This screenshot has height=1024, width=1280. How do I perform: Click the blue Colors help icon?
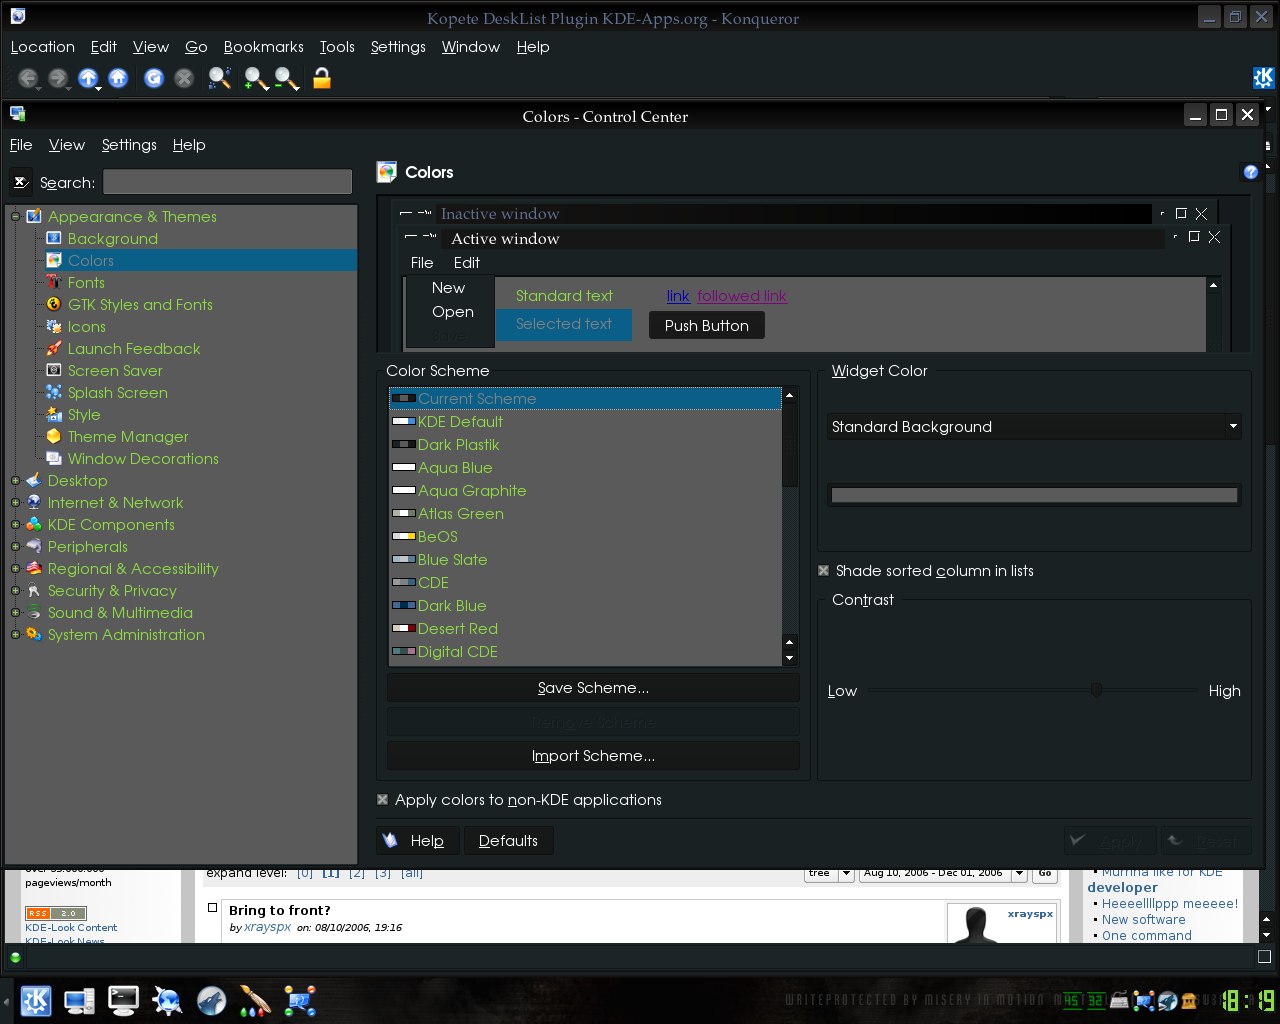point(1250,172)
